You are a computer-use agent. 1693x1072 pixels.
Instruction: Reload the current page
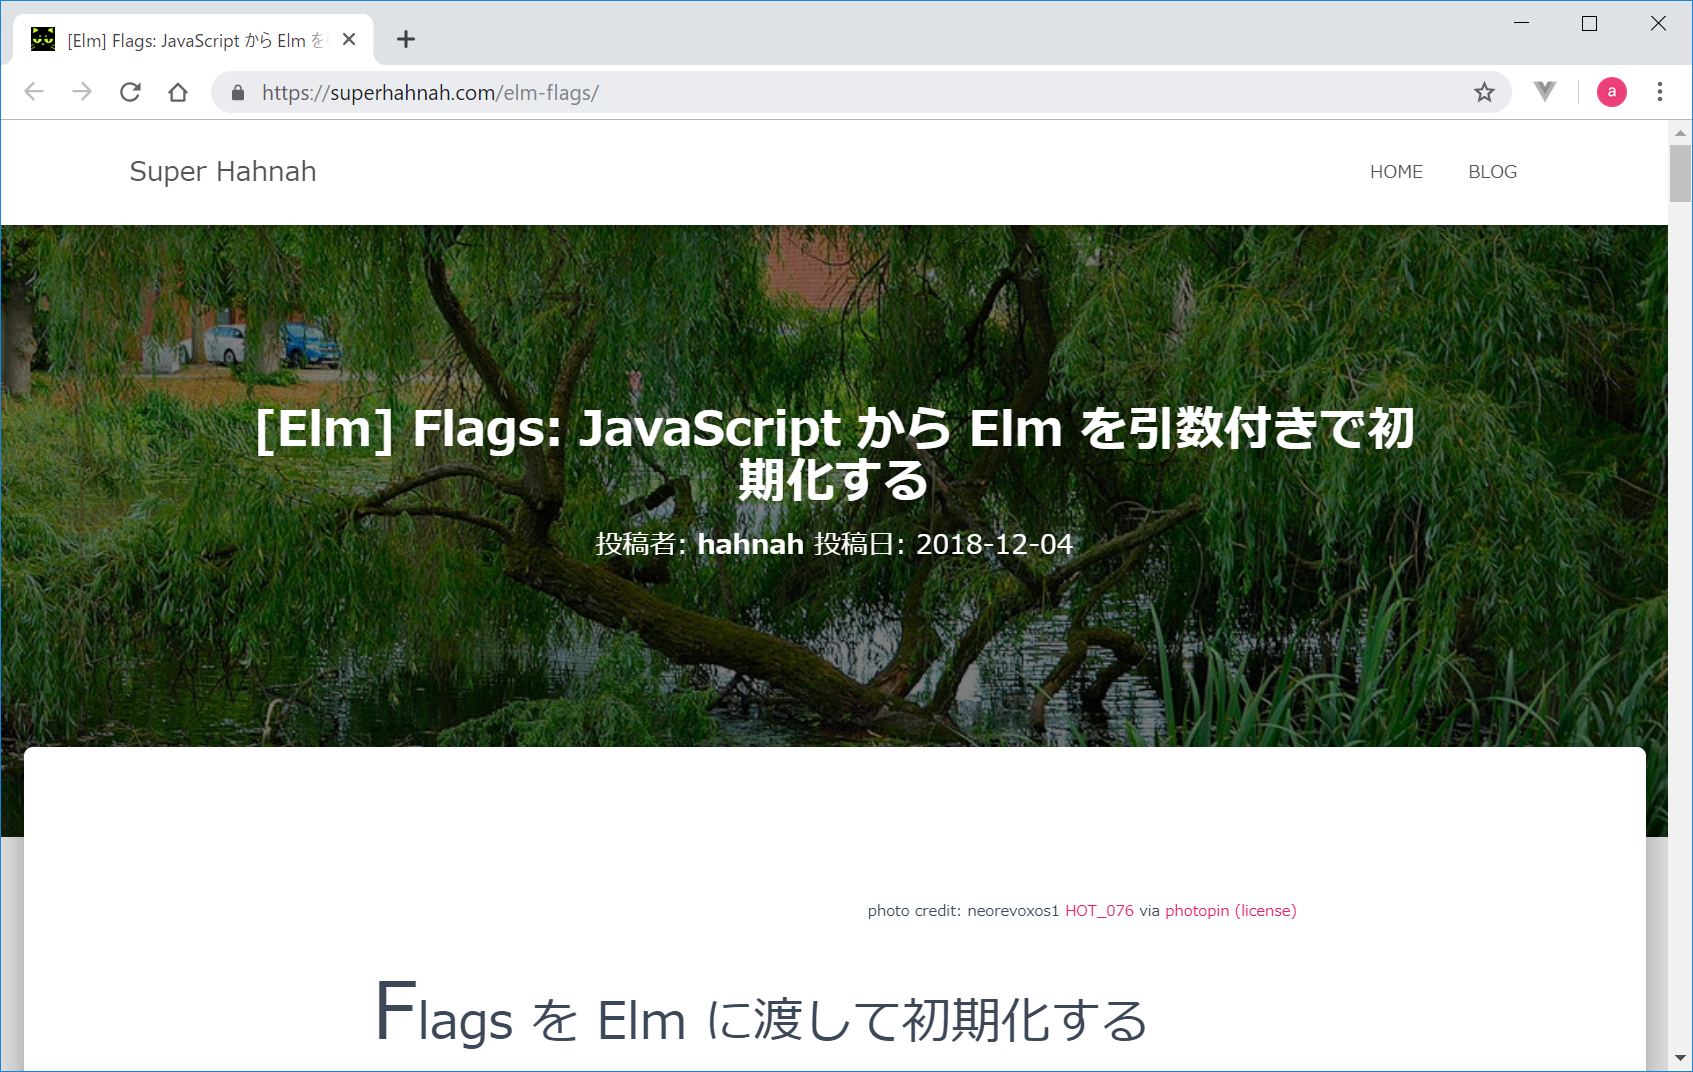[130, 92]
